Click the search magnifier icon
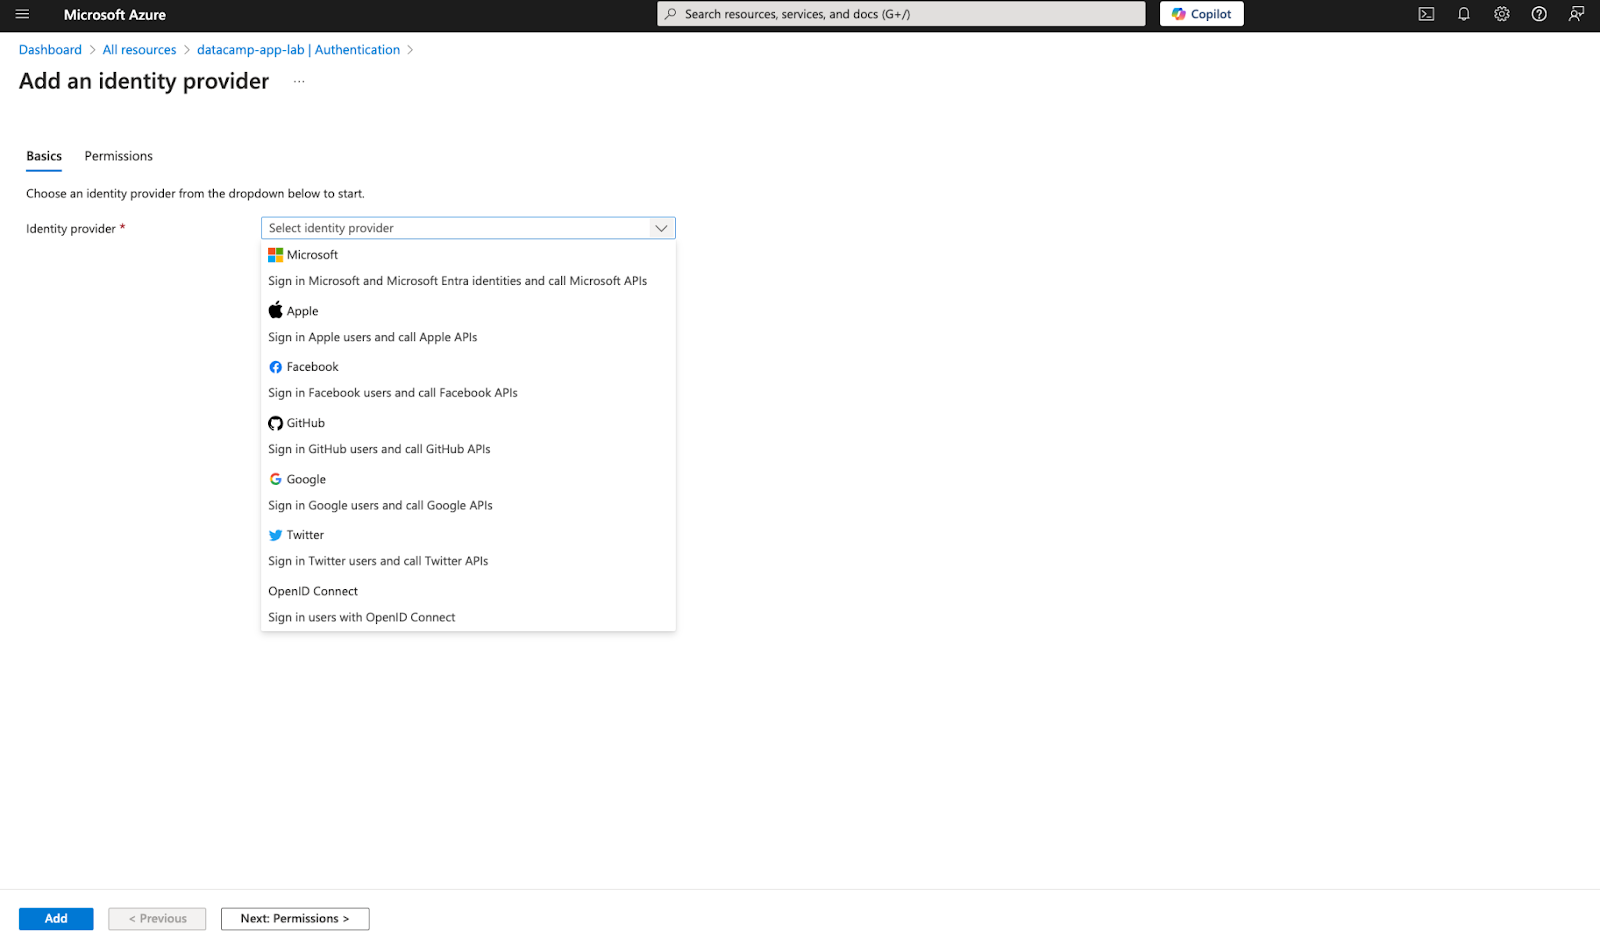Screen dimensions: 1600x949 [671, 14]
